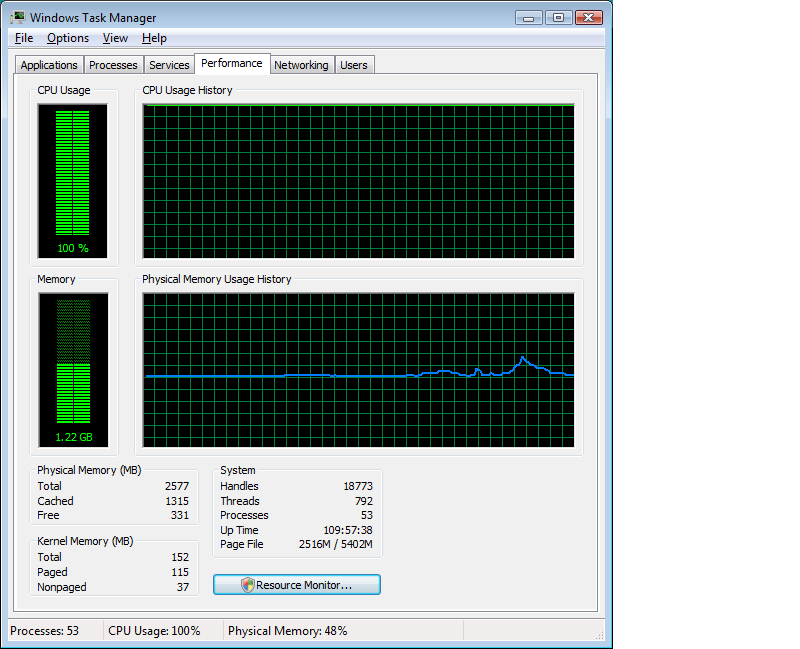Switch to the Processes tab

coord(113,65)
